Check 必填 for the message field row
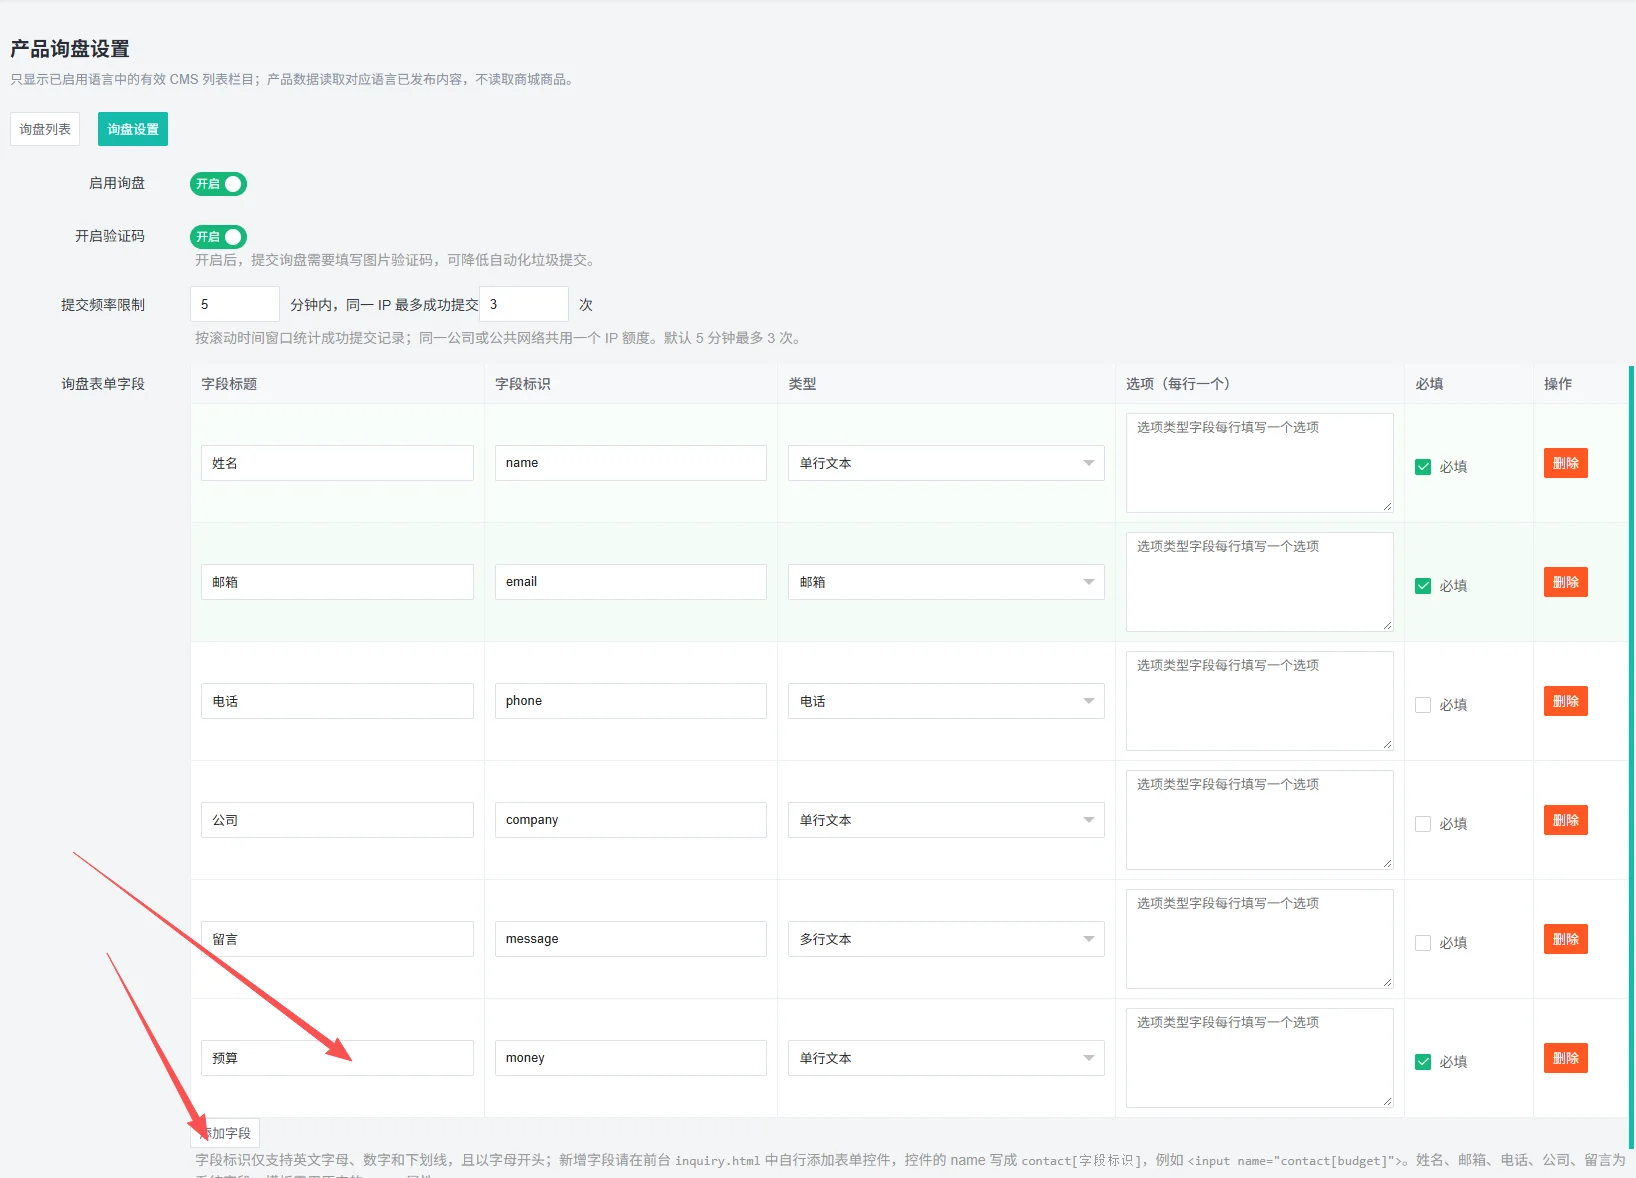 [1423, 943]
